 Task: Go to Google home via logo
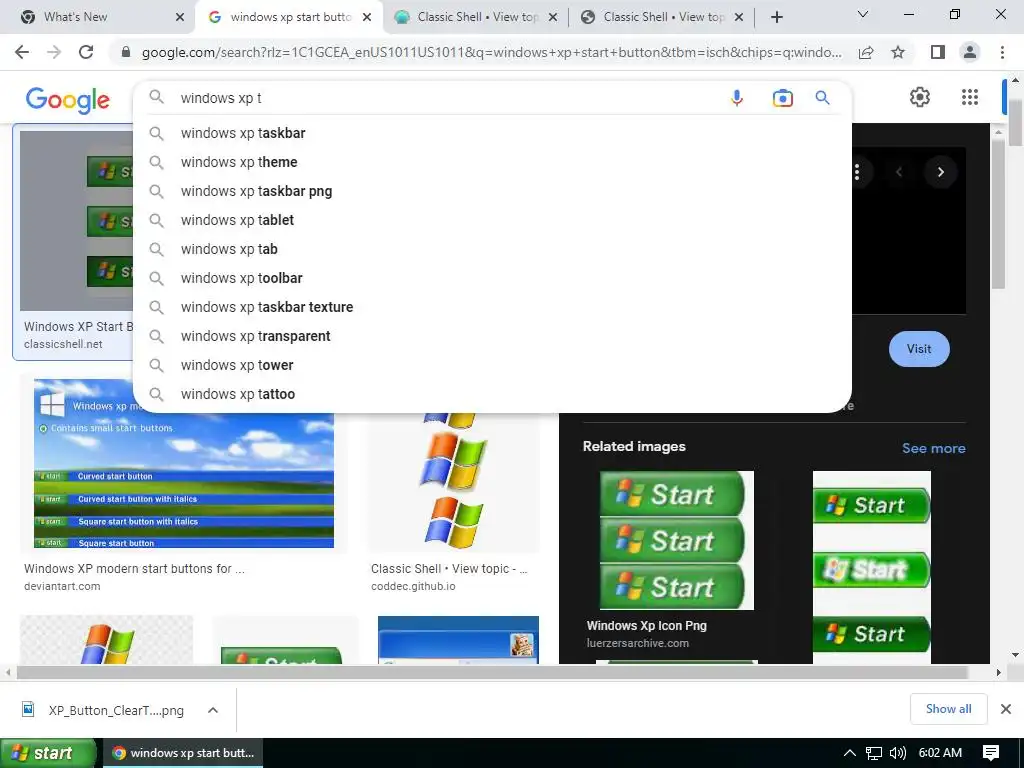68,100
